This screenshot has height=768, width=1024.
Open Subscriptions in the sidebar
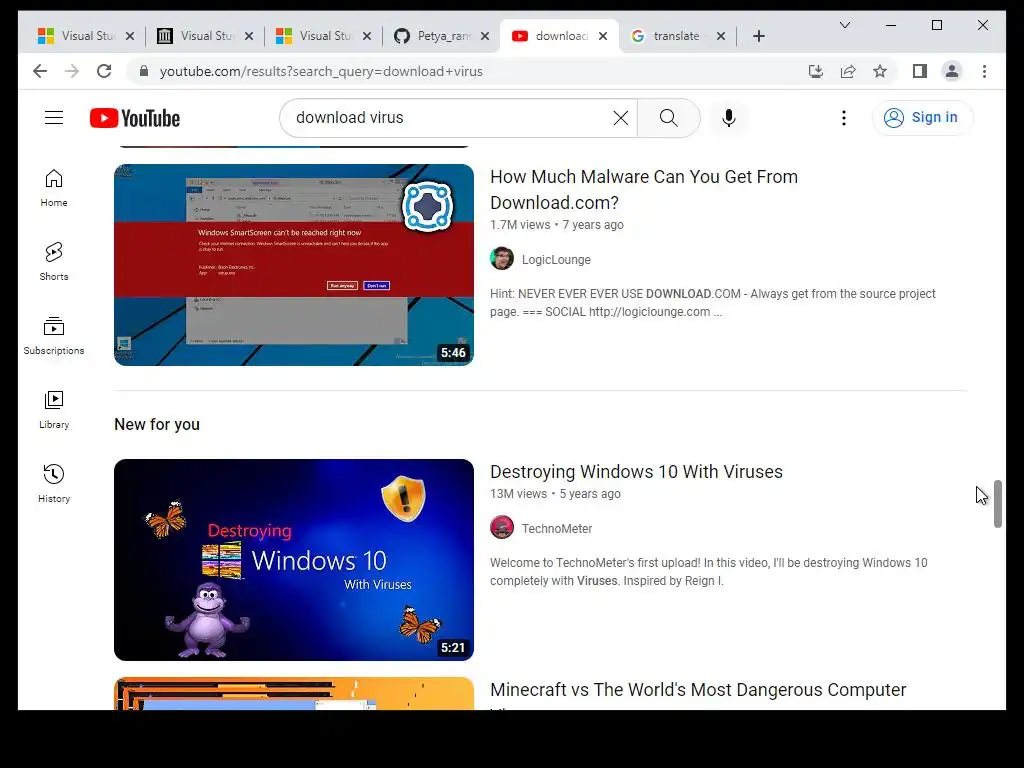(x=54, y=336)
